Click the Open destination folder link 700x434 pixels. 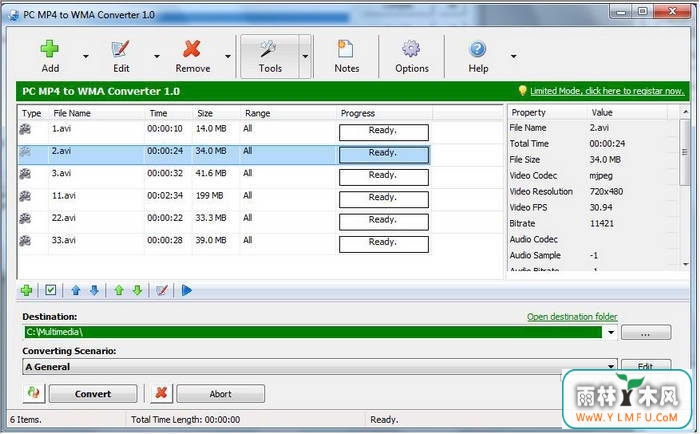[x=572, y=317]
